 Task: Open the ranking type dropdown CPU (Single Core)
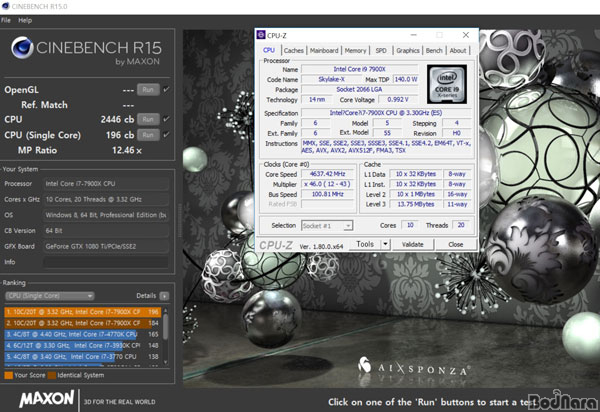(x=50, y=296)
